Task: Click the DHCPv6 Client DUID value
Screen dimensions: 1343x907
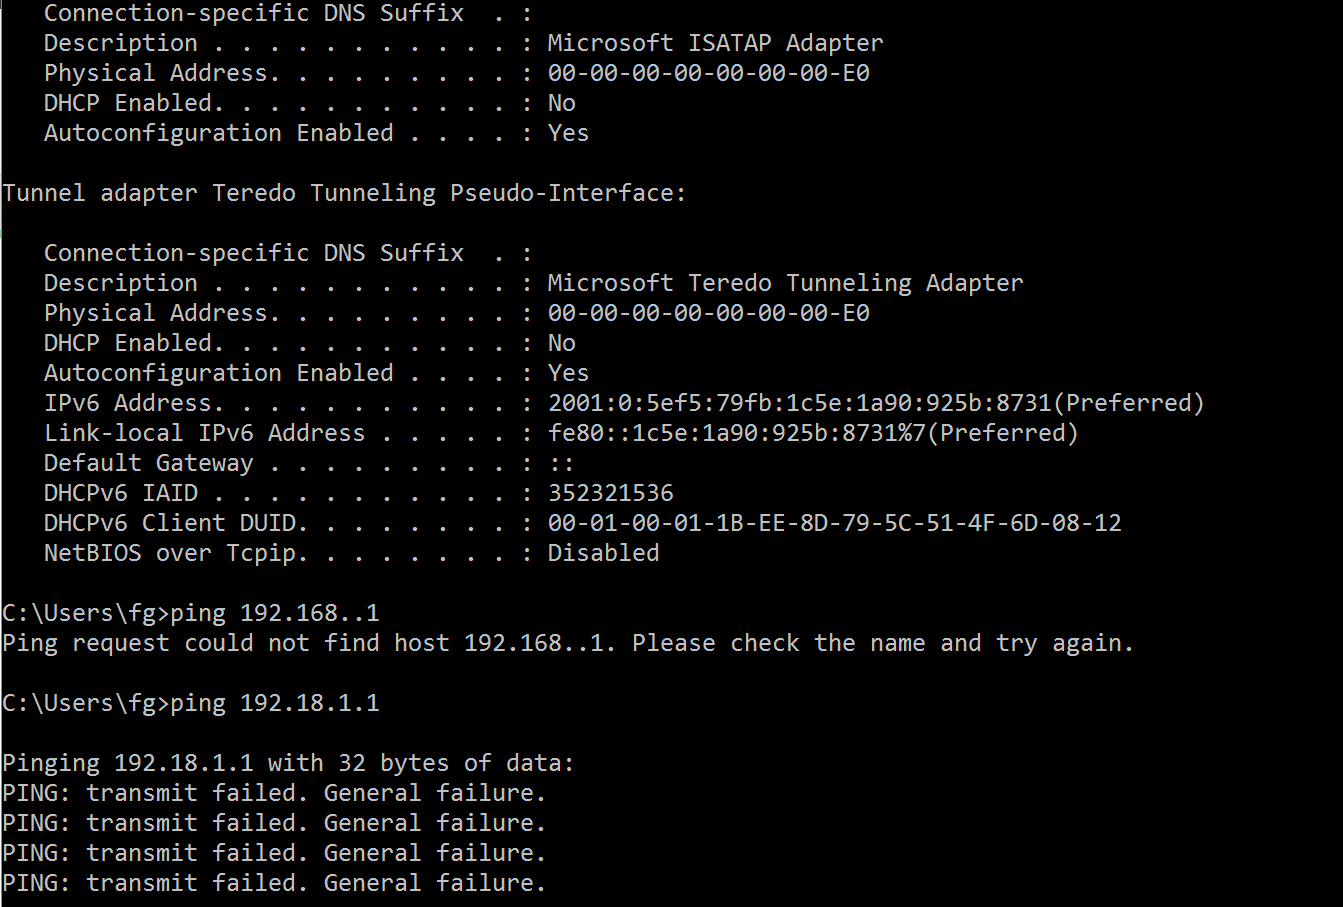Action: point(834,523)
